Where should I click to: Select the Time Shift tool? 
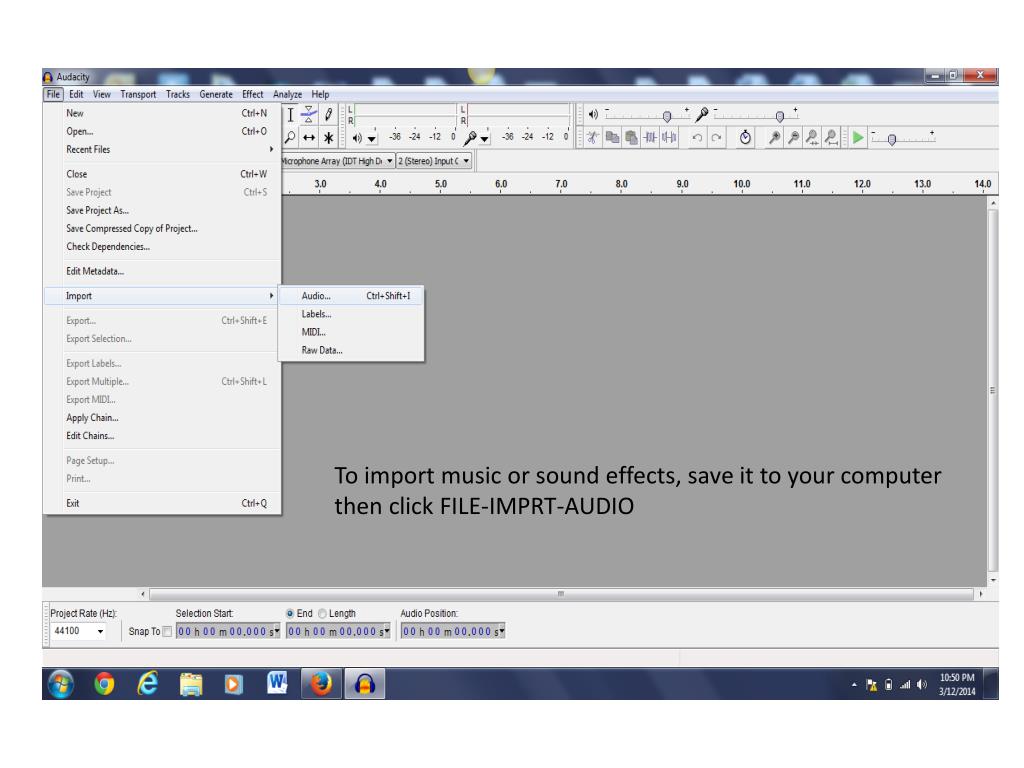coord(309,138)
